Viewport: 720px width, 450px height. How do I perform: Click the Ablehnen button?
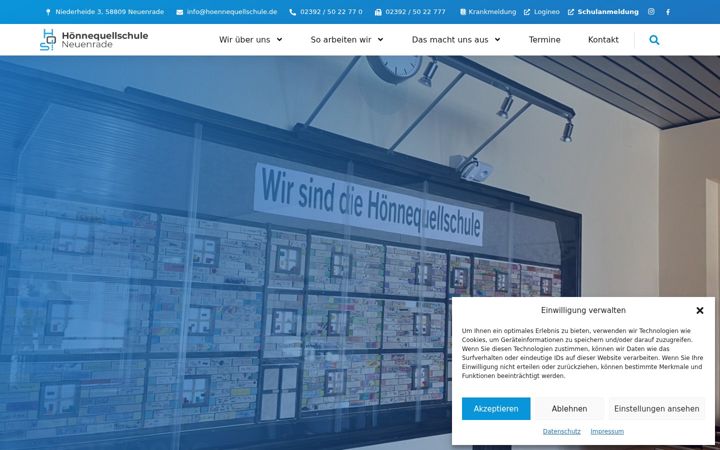(569, 409)
